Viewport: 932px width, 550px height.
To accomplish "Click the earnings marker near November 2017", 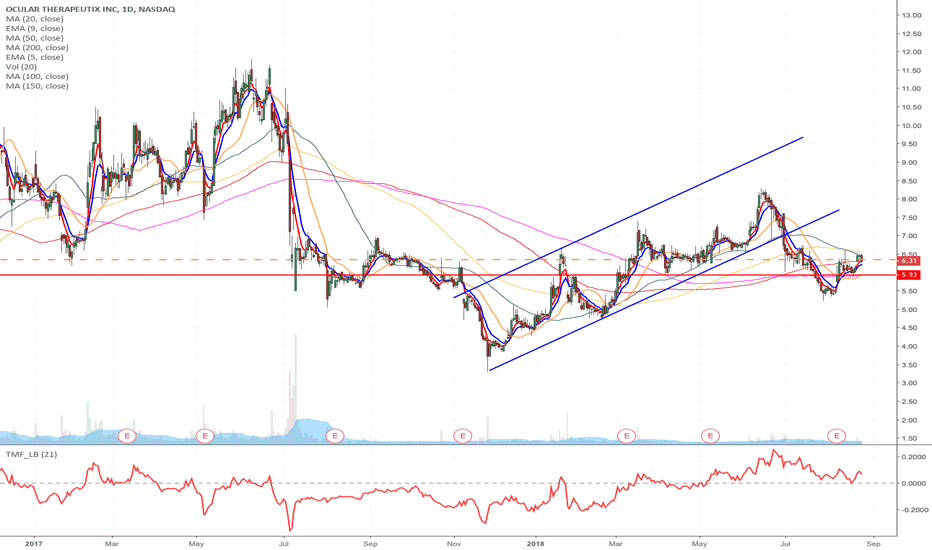I will point(462,436).
